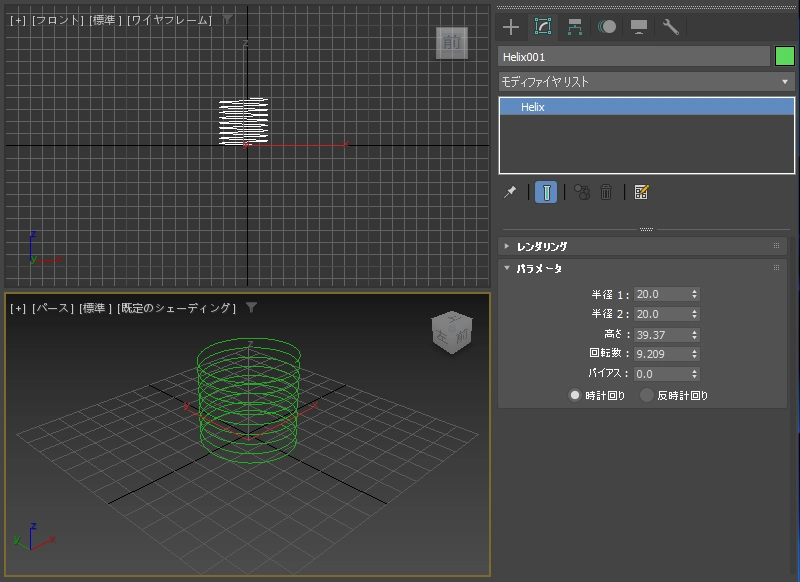Image resolution: width=800 pixels, height=582 pixels.
Task: Open the [+] menu in perspective viewport
Action: [18, 308]
